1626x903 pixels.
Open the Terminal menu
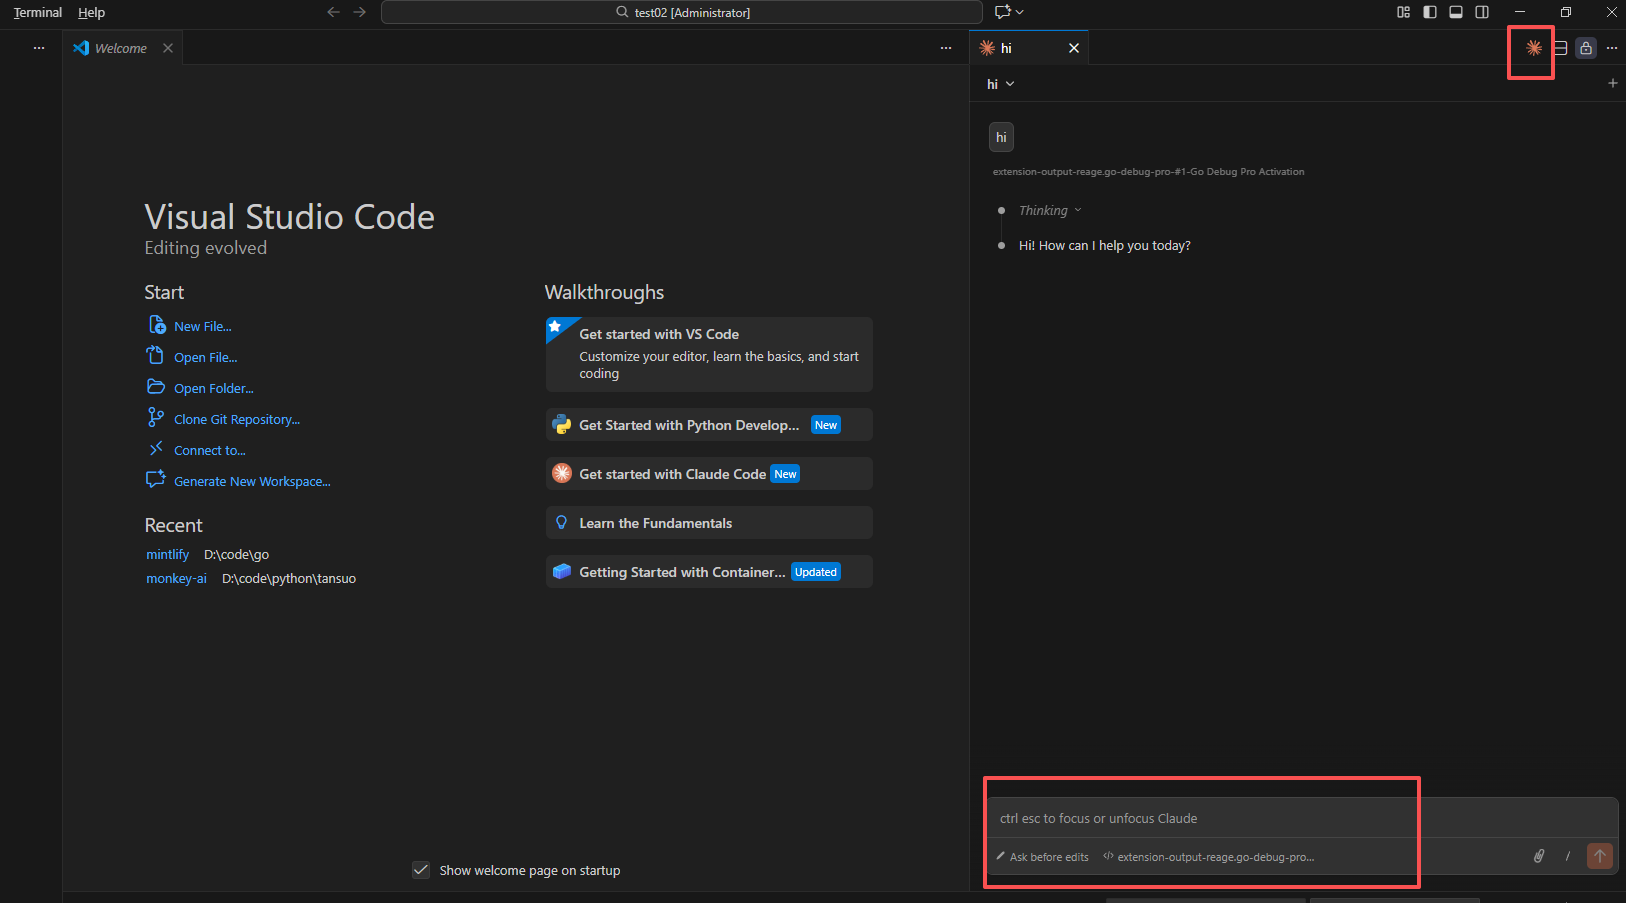37,12
